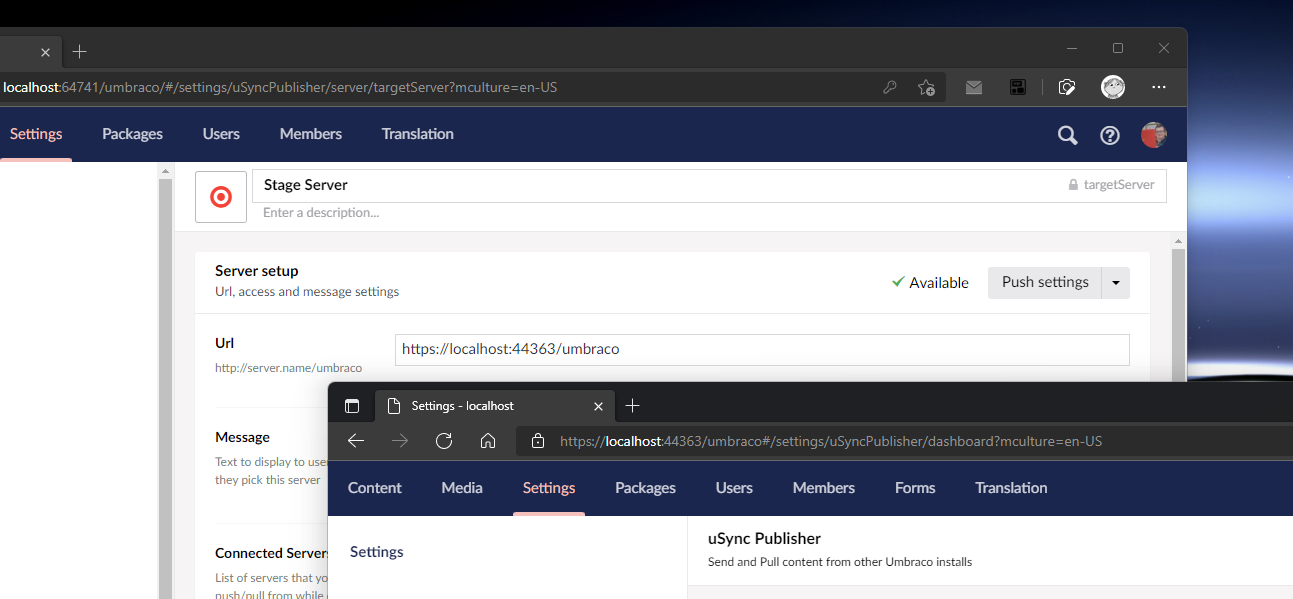Click the Url field with https://localhost:44363/umbraco
Image resolution: width=1293 pixels, height=599 pixels.
(762, 349)
